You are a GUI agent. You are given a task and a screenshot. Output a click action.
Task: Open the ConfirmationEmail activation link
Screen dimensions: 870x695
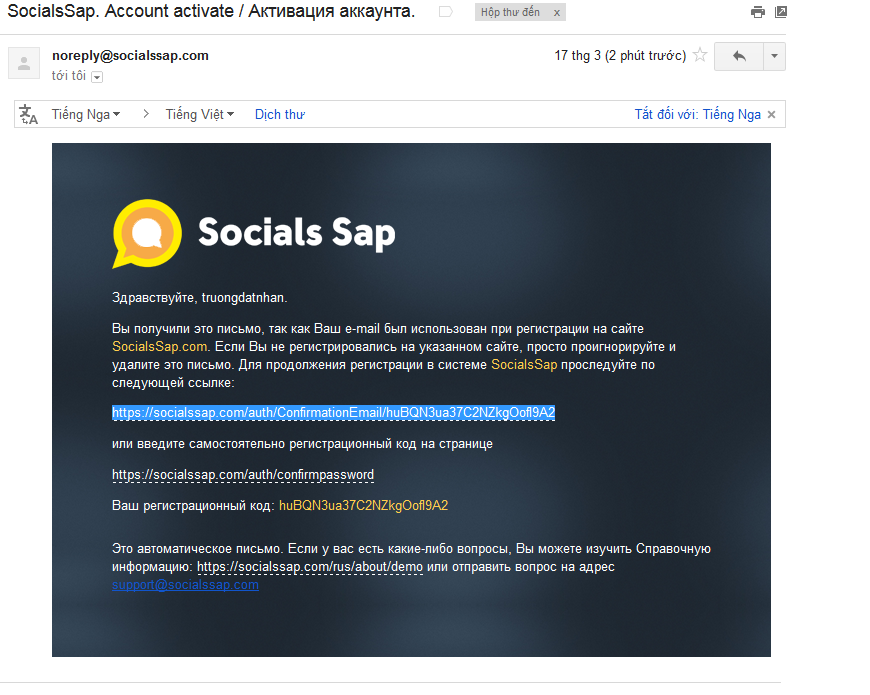[333, 413]
